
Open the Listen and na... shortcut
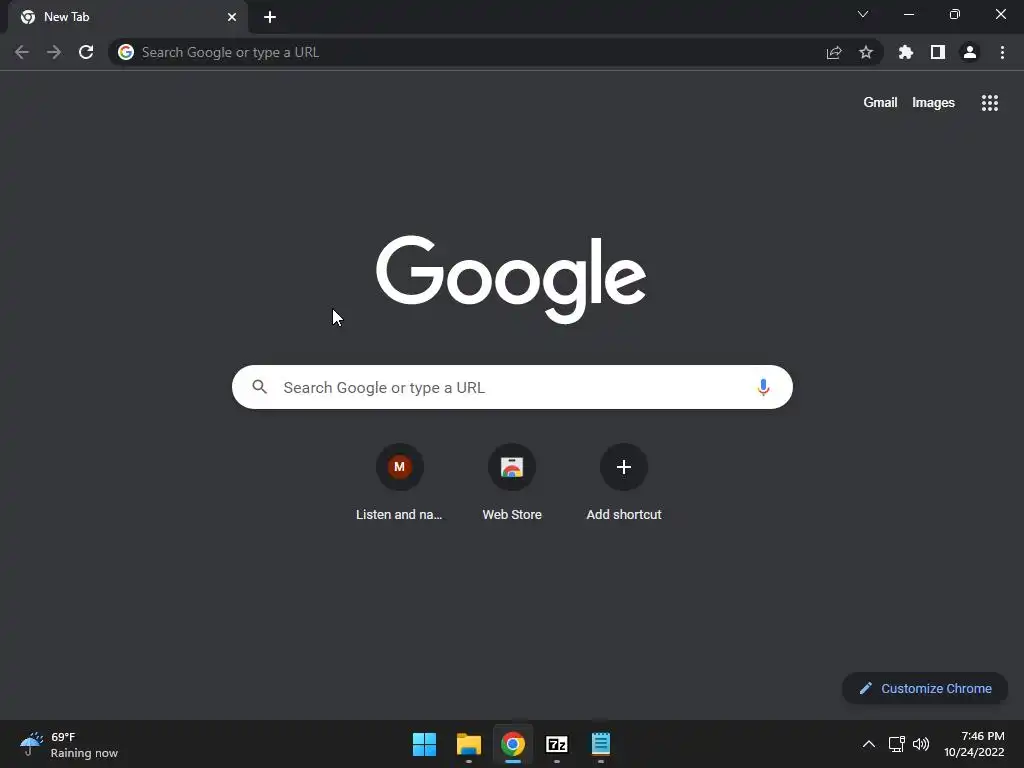click(x=399, y=483)
